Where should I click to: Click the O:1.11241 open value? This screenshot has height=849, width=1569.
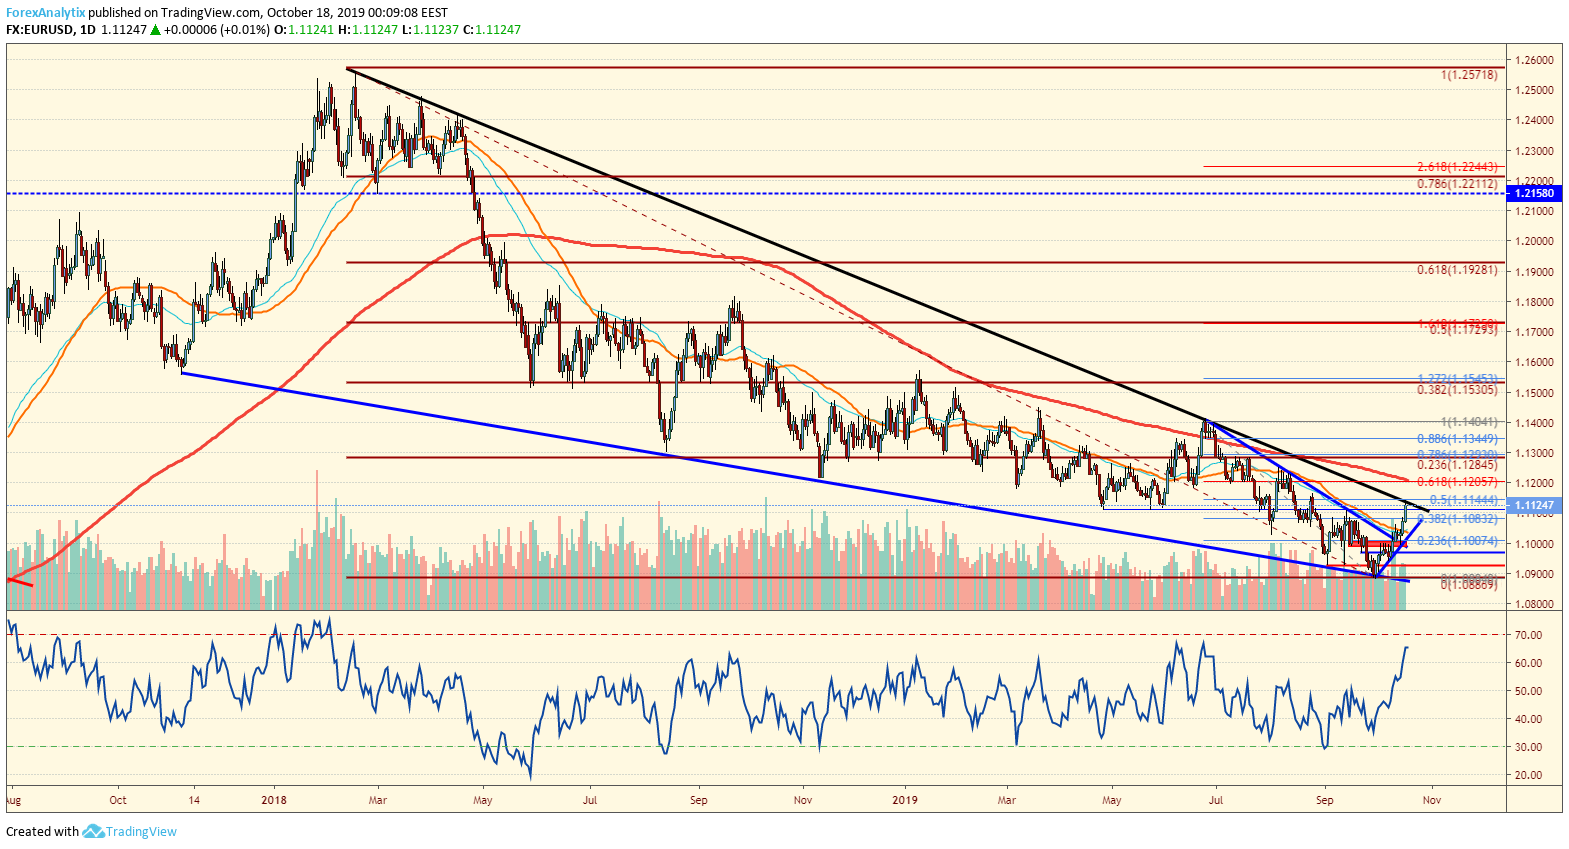304,30
